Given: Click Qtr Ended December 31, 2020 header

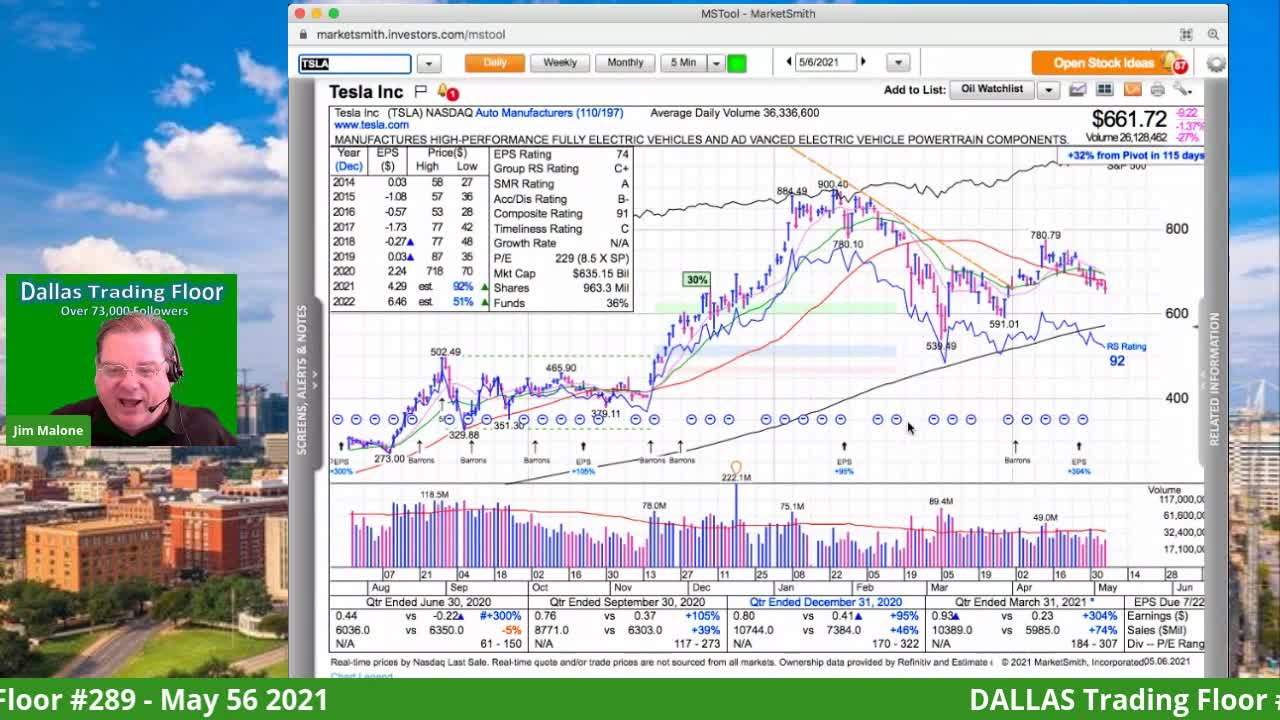Looking at the screenshot, I should click(825, 602).
